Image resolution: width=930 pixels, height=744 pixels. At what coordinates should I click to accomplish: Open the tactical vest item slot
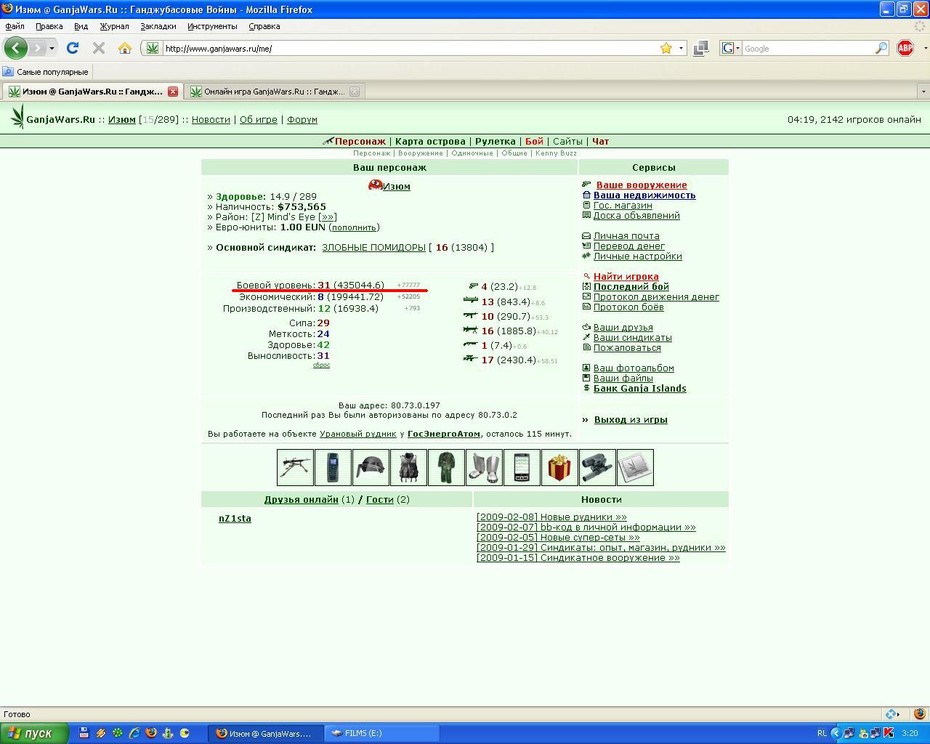(409, 467)
